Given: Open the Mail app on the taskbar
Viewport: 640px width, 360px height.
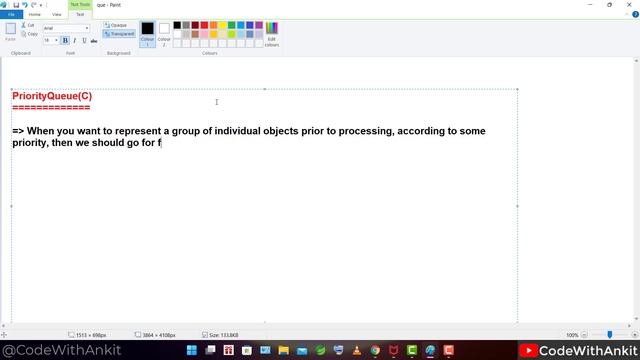Looking at the screenshot, I should pos(302,350).
